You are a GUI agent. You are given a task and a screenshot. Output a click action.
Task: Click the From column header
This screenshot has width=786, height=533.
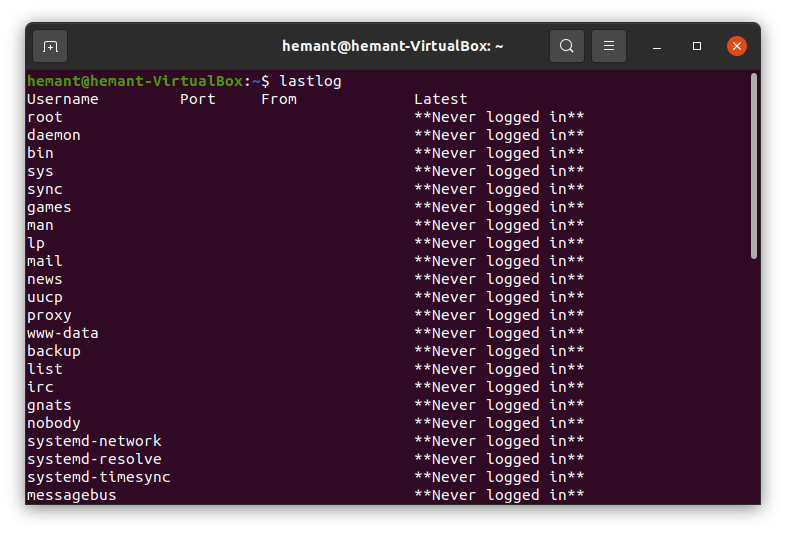pyautogui.click(x=279, y=99)
